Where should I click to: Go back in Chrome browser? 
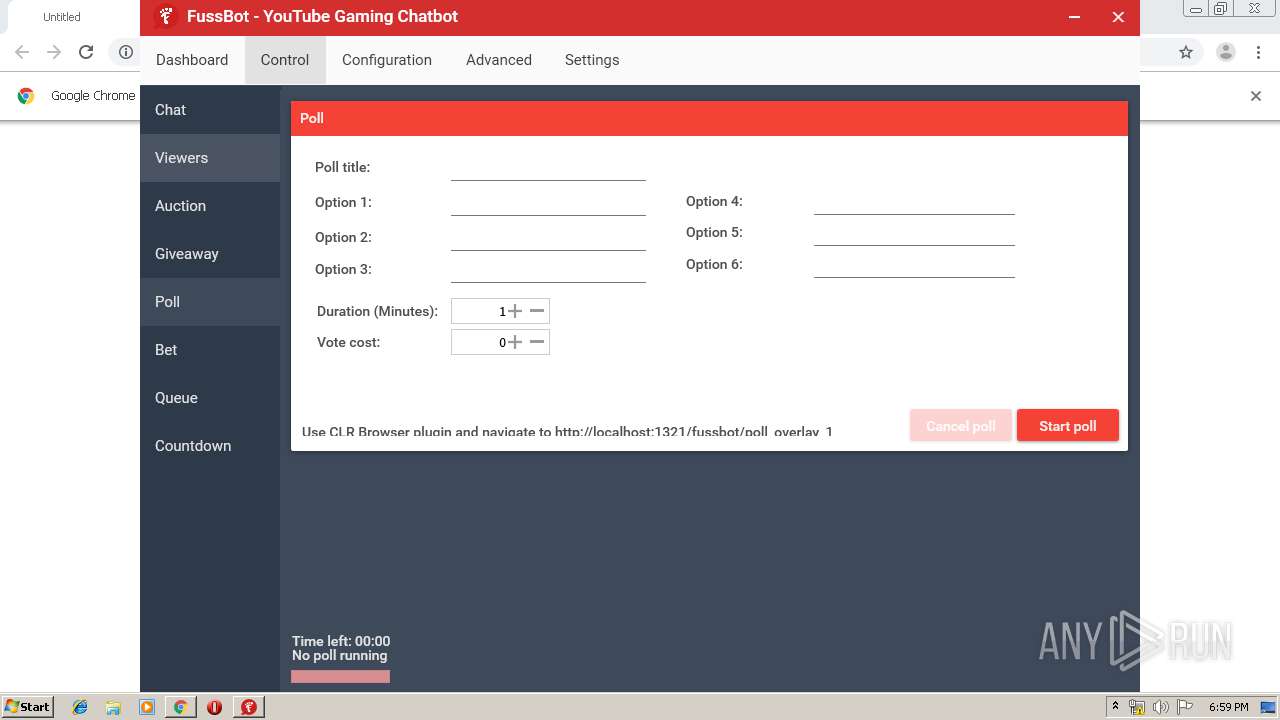point(22,52)
